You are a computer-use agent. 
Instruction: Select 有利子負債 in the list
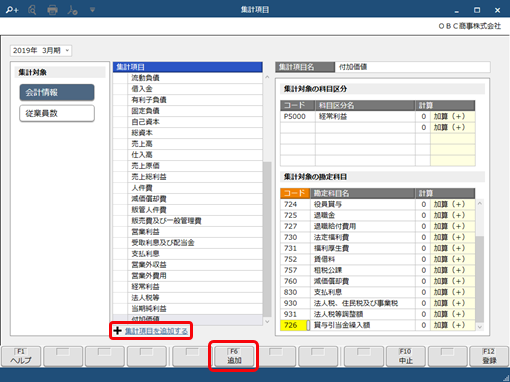(x=188, y=100)
